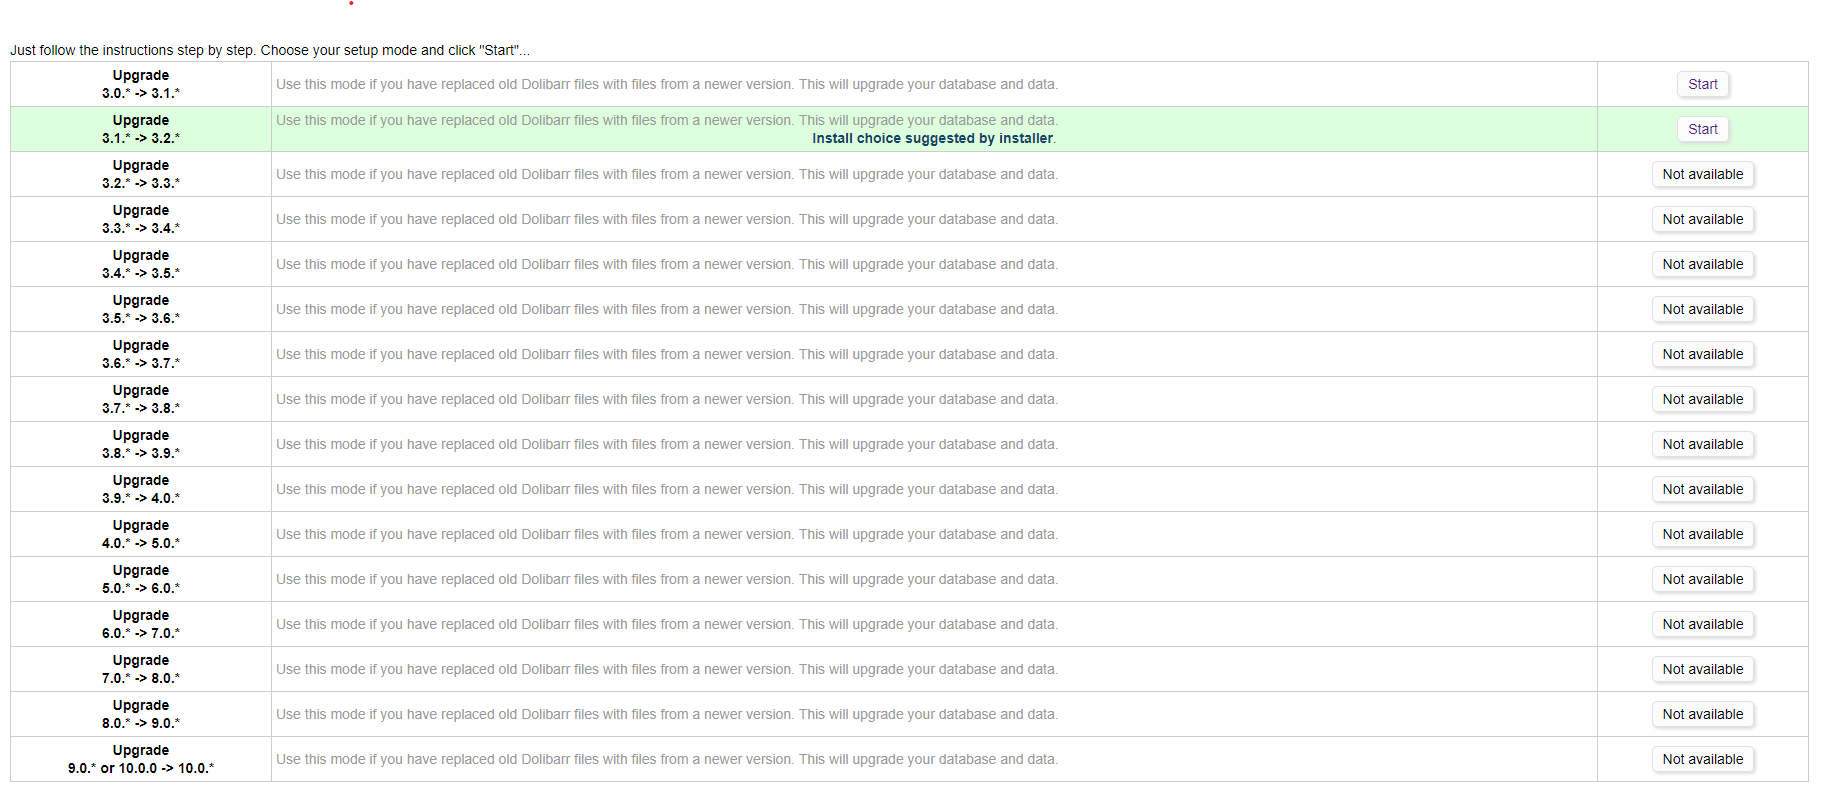The width and height of the screenshot is (1821, 794).
Task: Click Not available for 3.7.* -> 3.8.* upgrade
Action: coord(1702,399)
